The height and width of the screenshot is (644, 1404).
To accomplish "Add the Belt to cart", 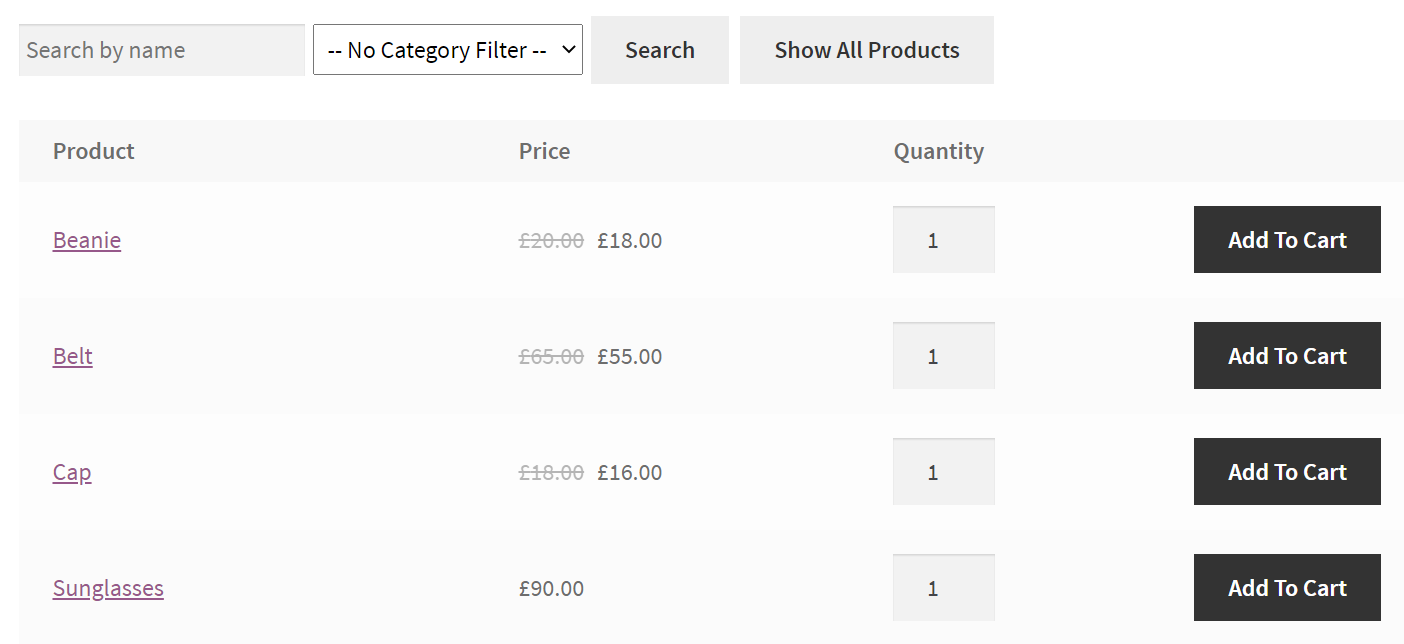I will coord(1286,356).
